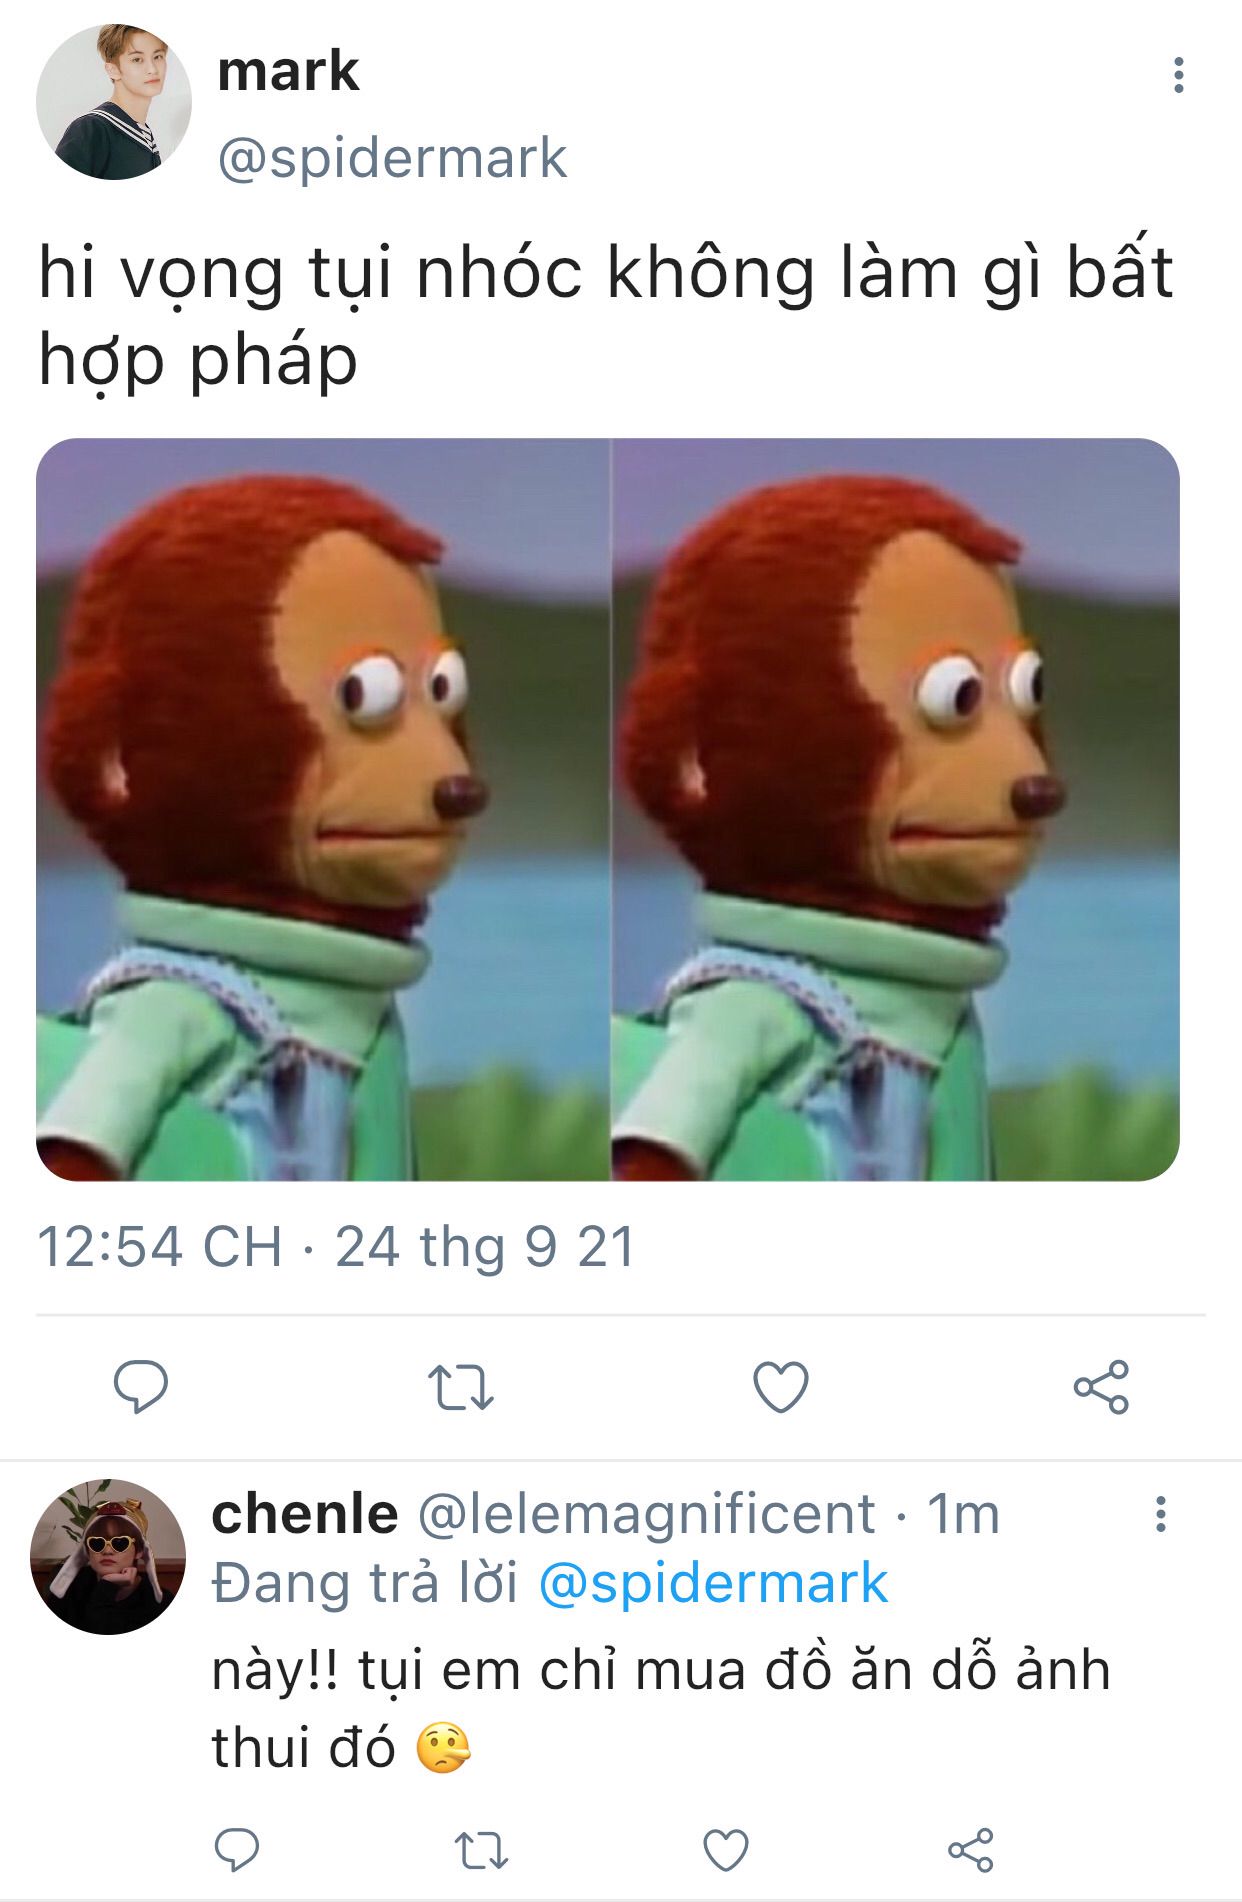Screen dimensions: 1242x1902
Task: Like mark's tweet with the heart icon
Action: coord(780,1387)
